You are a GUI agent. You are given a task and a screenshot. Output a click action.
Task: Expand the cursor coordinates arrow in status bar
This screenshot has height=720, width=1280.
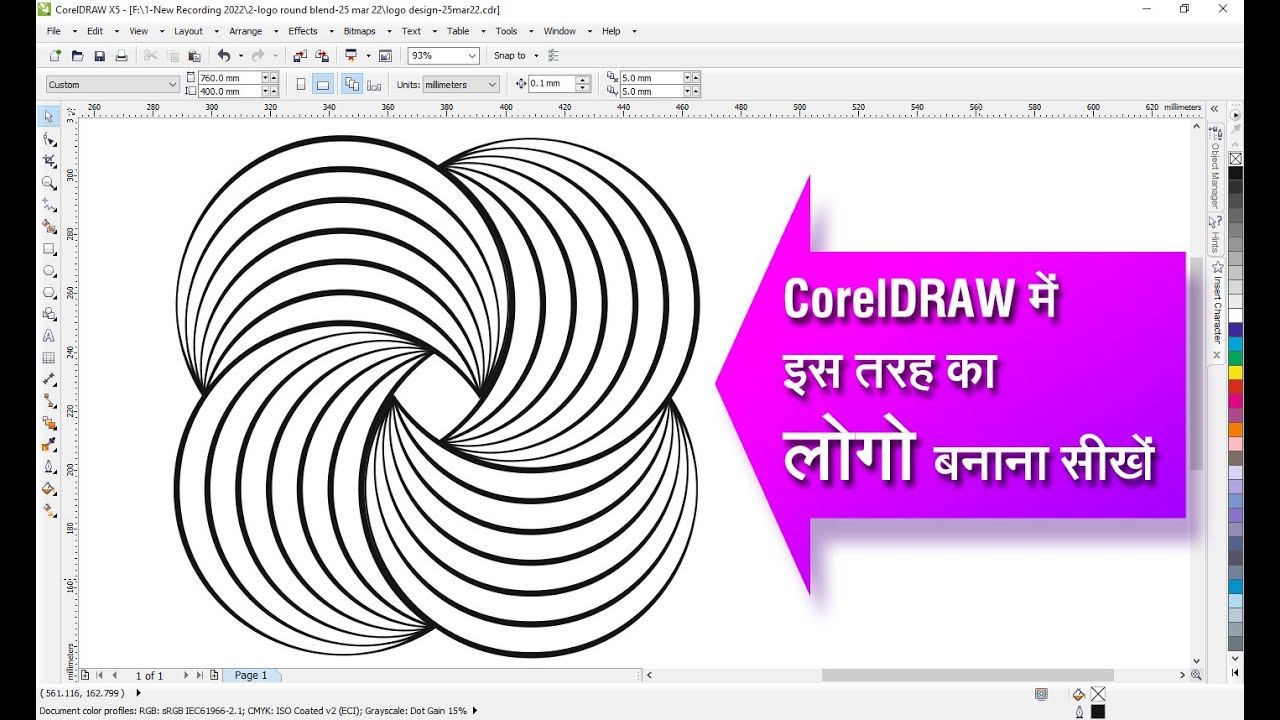pyautogui.click(x=138, y=693)
